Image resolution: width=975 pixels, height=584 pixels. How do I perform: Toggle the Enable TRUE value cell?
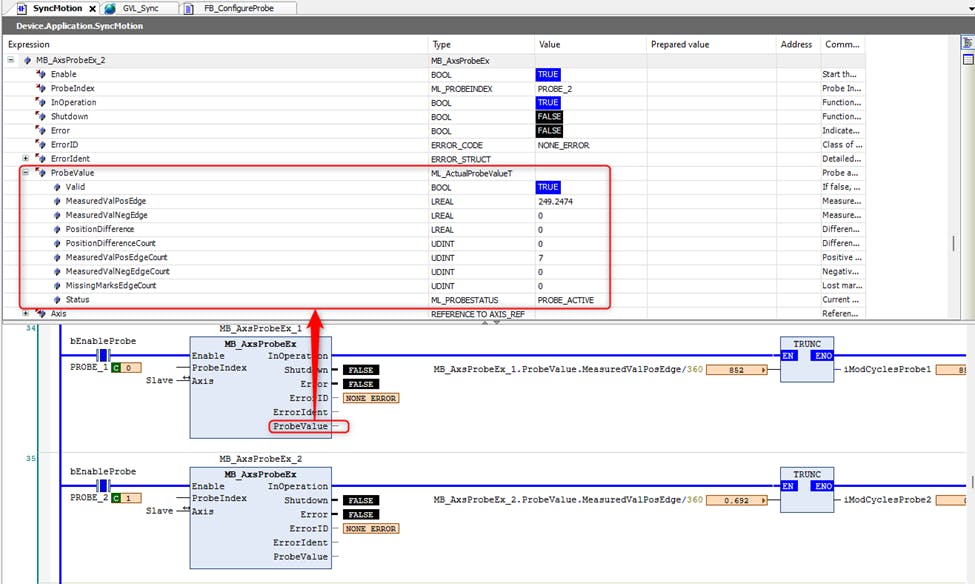[x=548, y=75]
